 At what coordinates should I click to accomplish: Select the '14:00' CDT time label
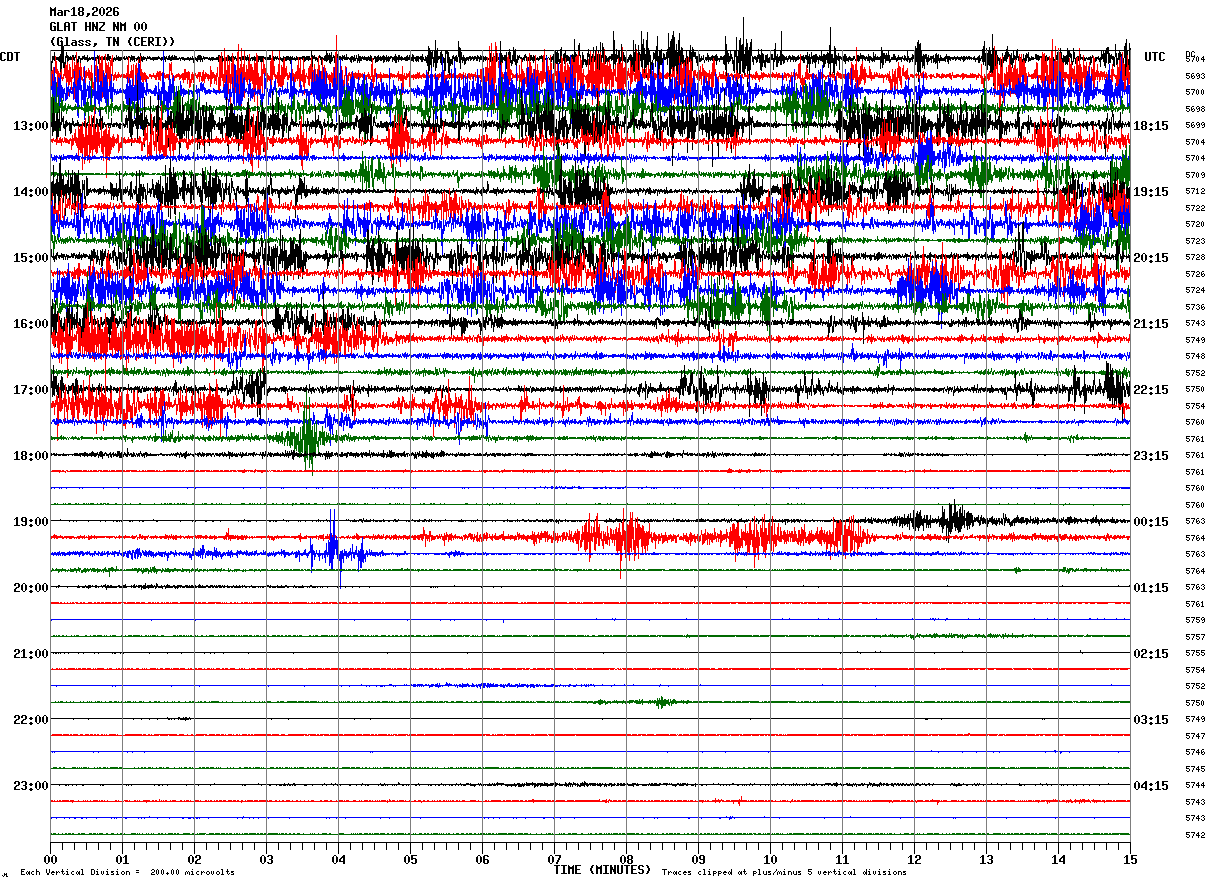pos(31,192)
